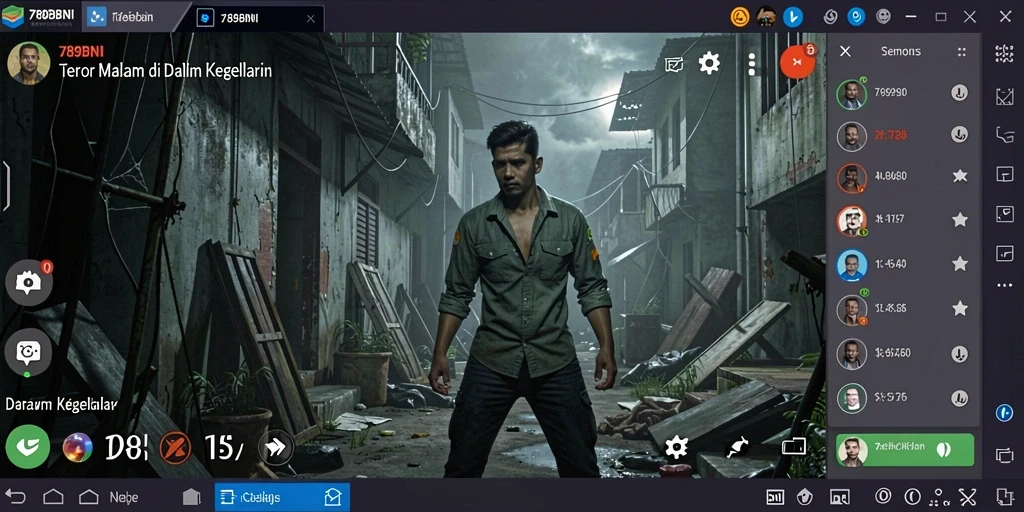1024x512 pixels.
Task: Open the account avatar in the title bar
Action: click(x=766, y=16)
